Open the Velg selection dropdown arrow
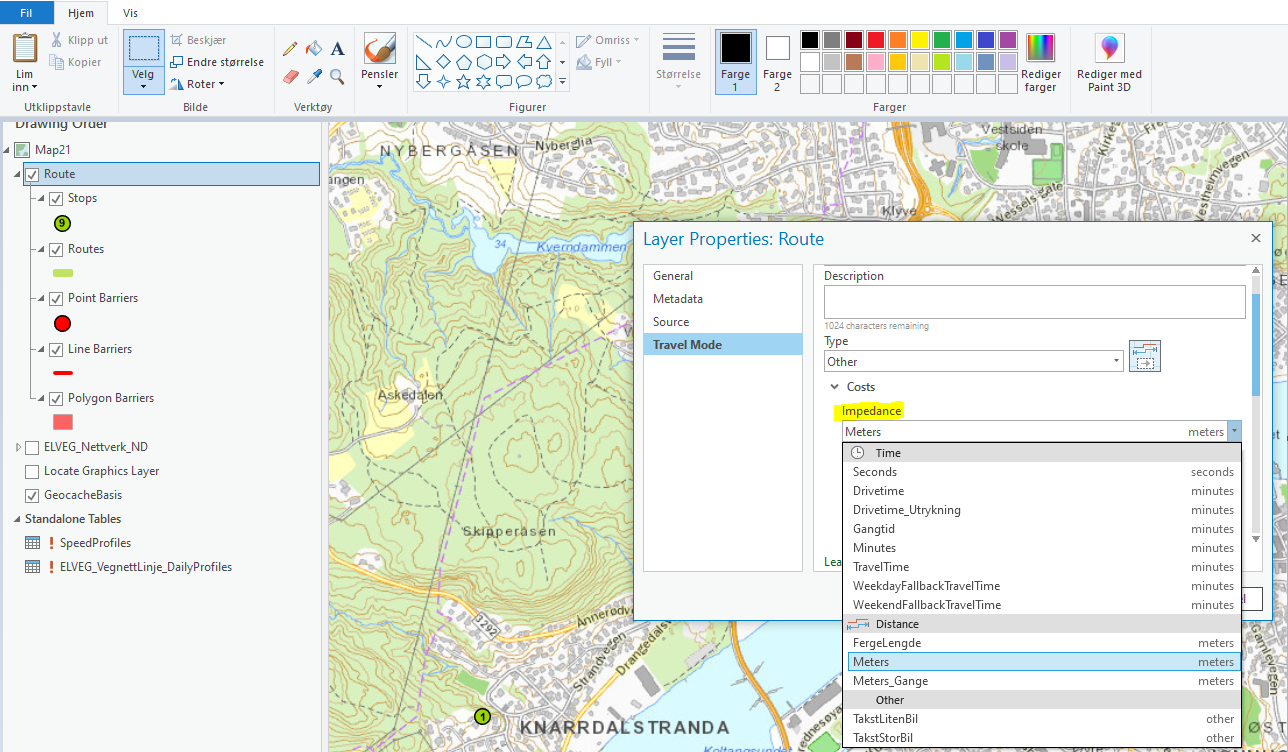This screenshot has width=1288, height=752. [x=144, y=86]
